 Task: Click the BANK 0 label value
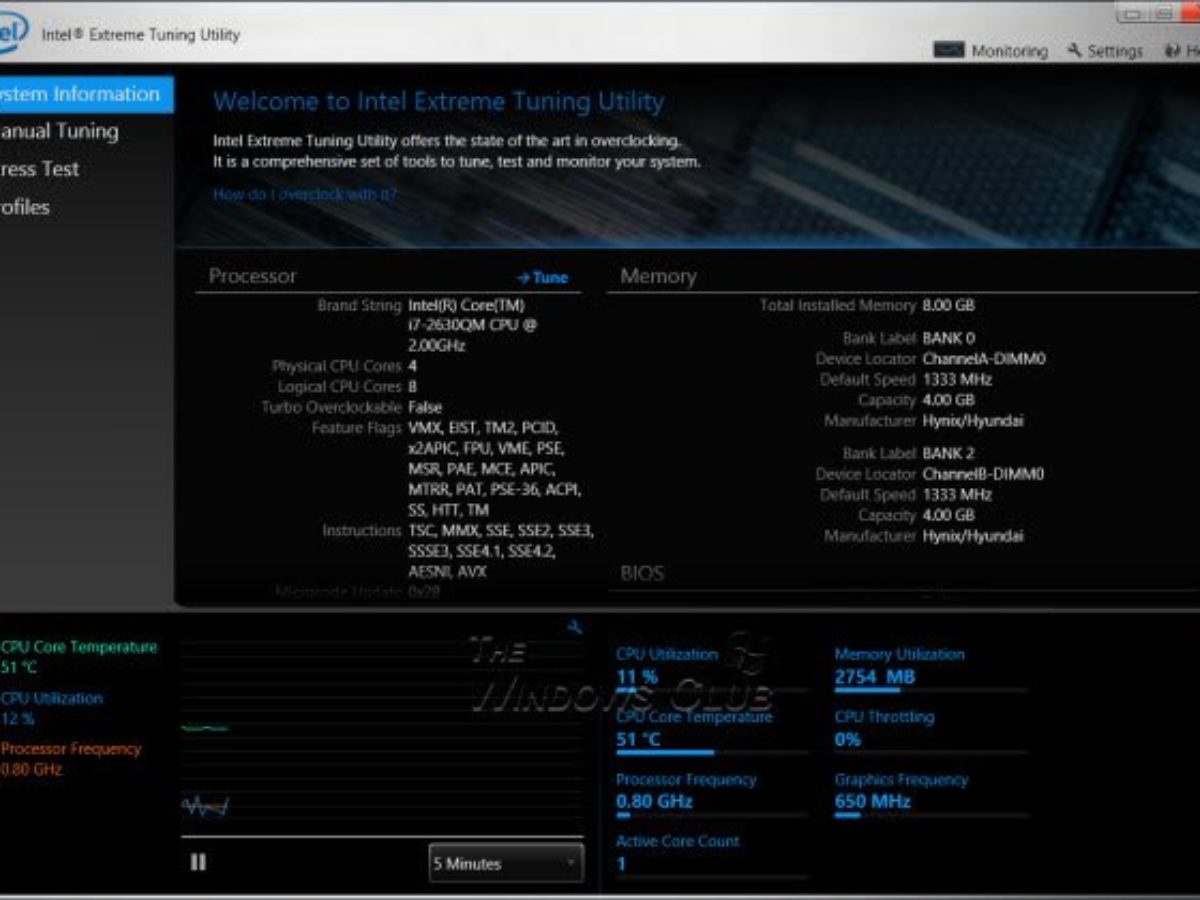click(x=948, y=338)
